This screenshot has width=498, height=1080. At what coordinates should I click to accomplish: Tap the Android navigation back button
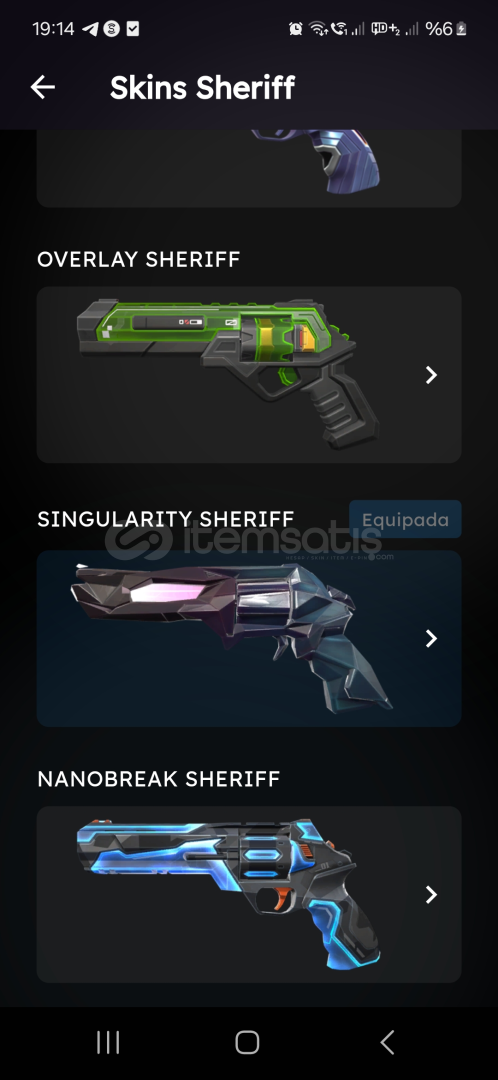click(388, 1042)
